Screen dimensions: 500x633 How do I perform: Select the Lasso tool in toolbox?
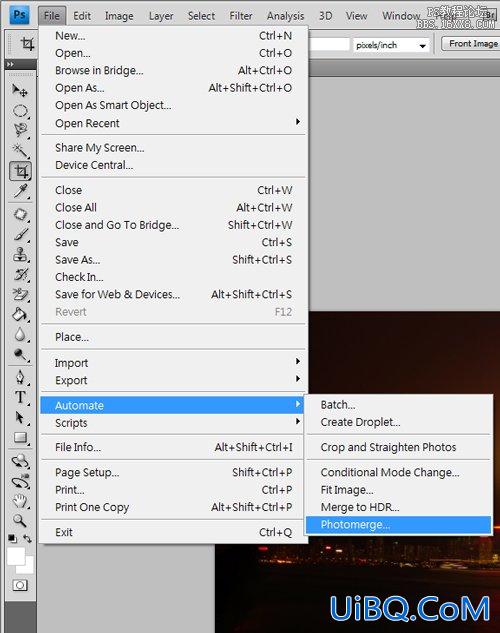20,130
